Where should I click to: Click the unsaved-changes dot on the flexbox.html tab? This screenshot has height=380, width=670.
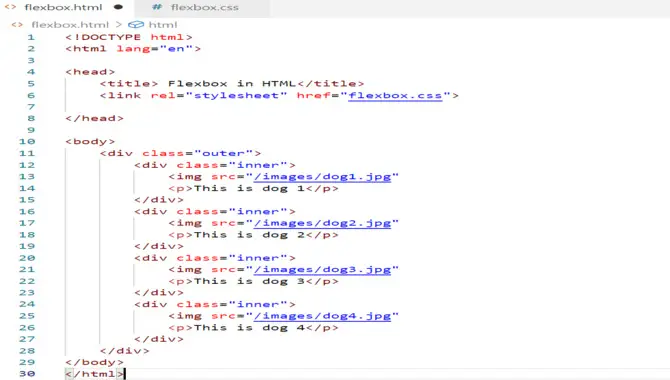(118, 7)
